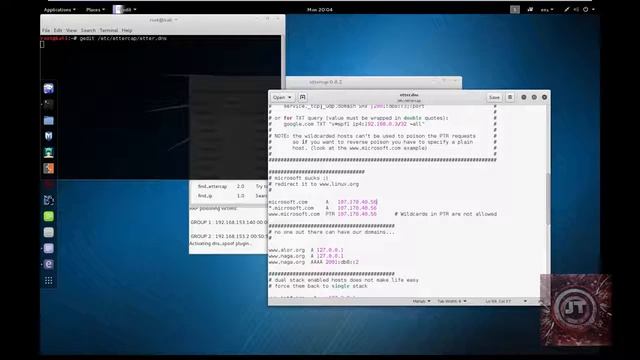640x360 pixels.
Task: Open the gedit app menu in top bar
Action: click(x=125, y=9)
